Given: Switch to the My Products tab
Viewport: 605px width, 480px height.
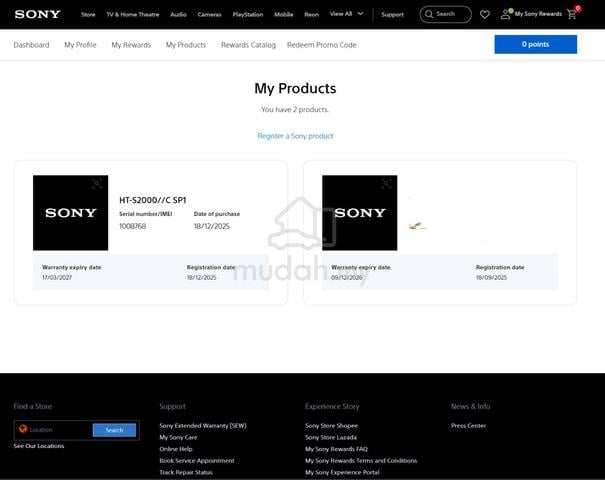Looking at the screenshot, I should click(x=186, y=45).
